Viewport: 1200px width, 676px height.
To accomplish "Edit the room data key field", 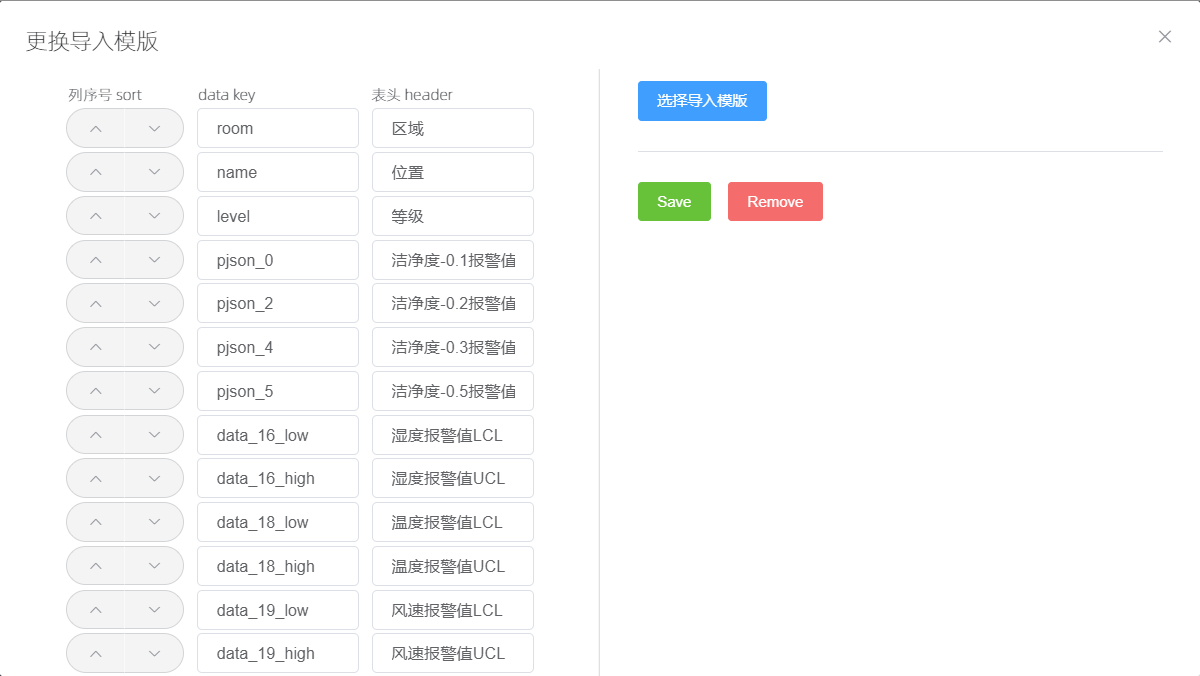I will click(278, 128).
